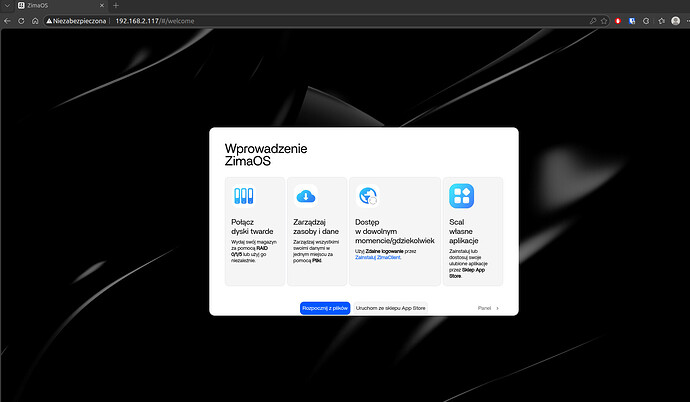This screenshot has height=402, width=690.
Task: Click the cloud download icon
Action: click(x=306, y=196)
